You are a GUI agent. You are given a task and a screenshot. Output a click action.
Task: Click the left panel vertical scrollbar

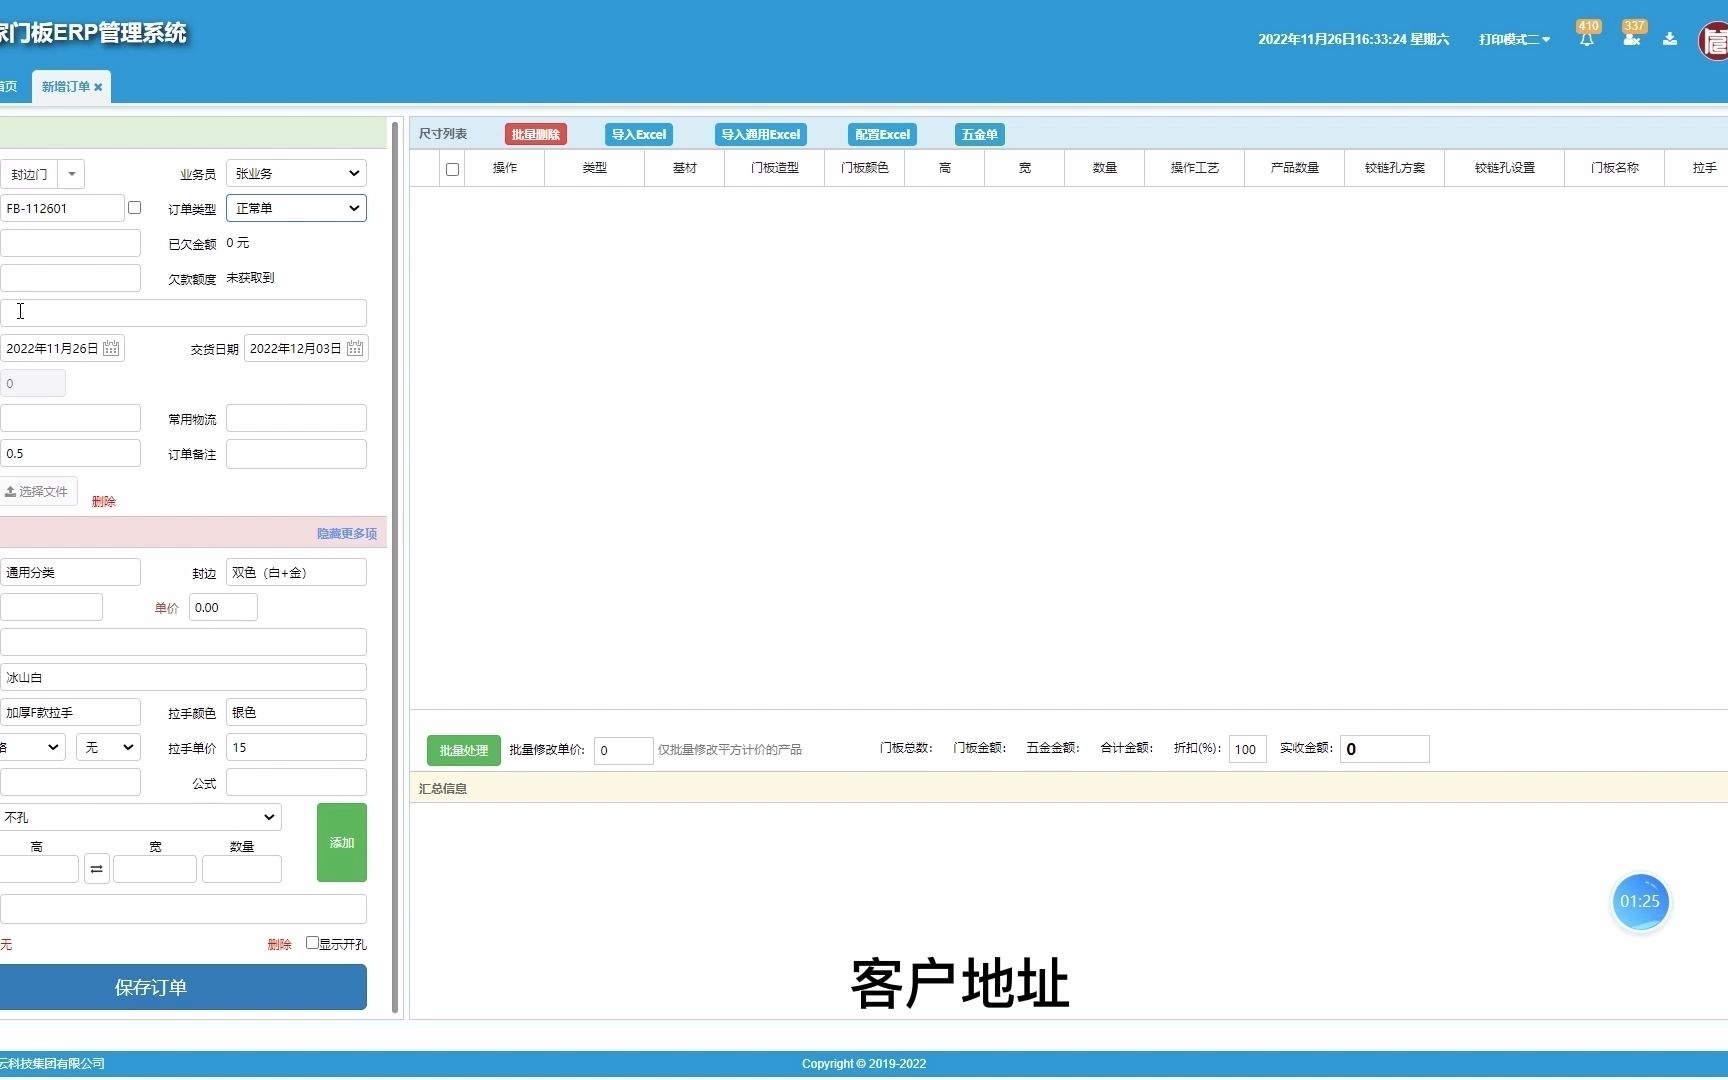coord(395,567)
